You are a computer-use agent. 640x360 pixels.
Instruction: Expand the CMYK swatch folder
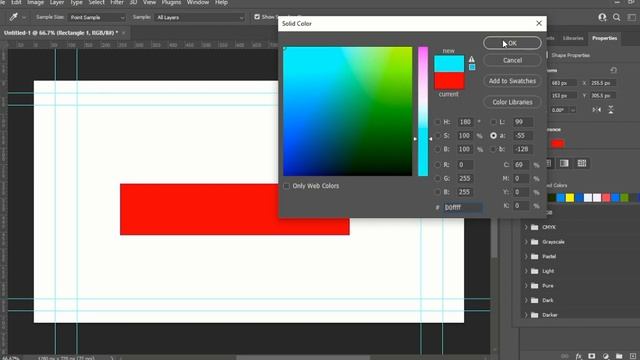526,227
